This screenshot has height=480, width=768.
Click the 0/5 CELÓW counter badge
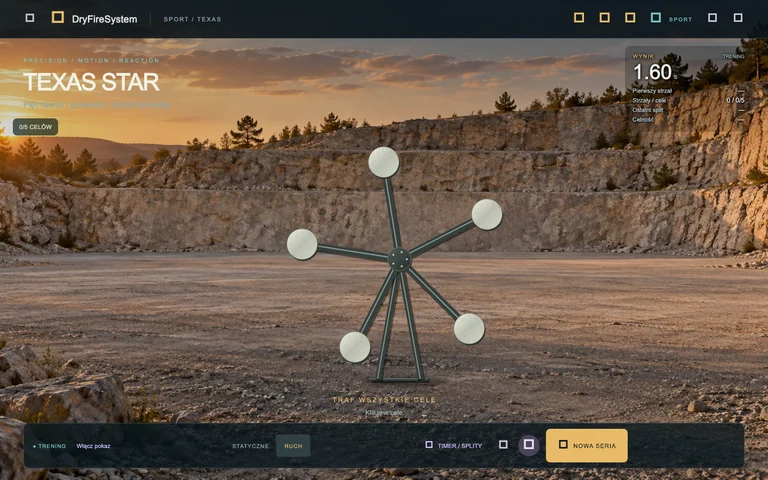35,127
